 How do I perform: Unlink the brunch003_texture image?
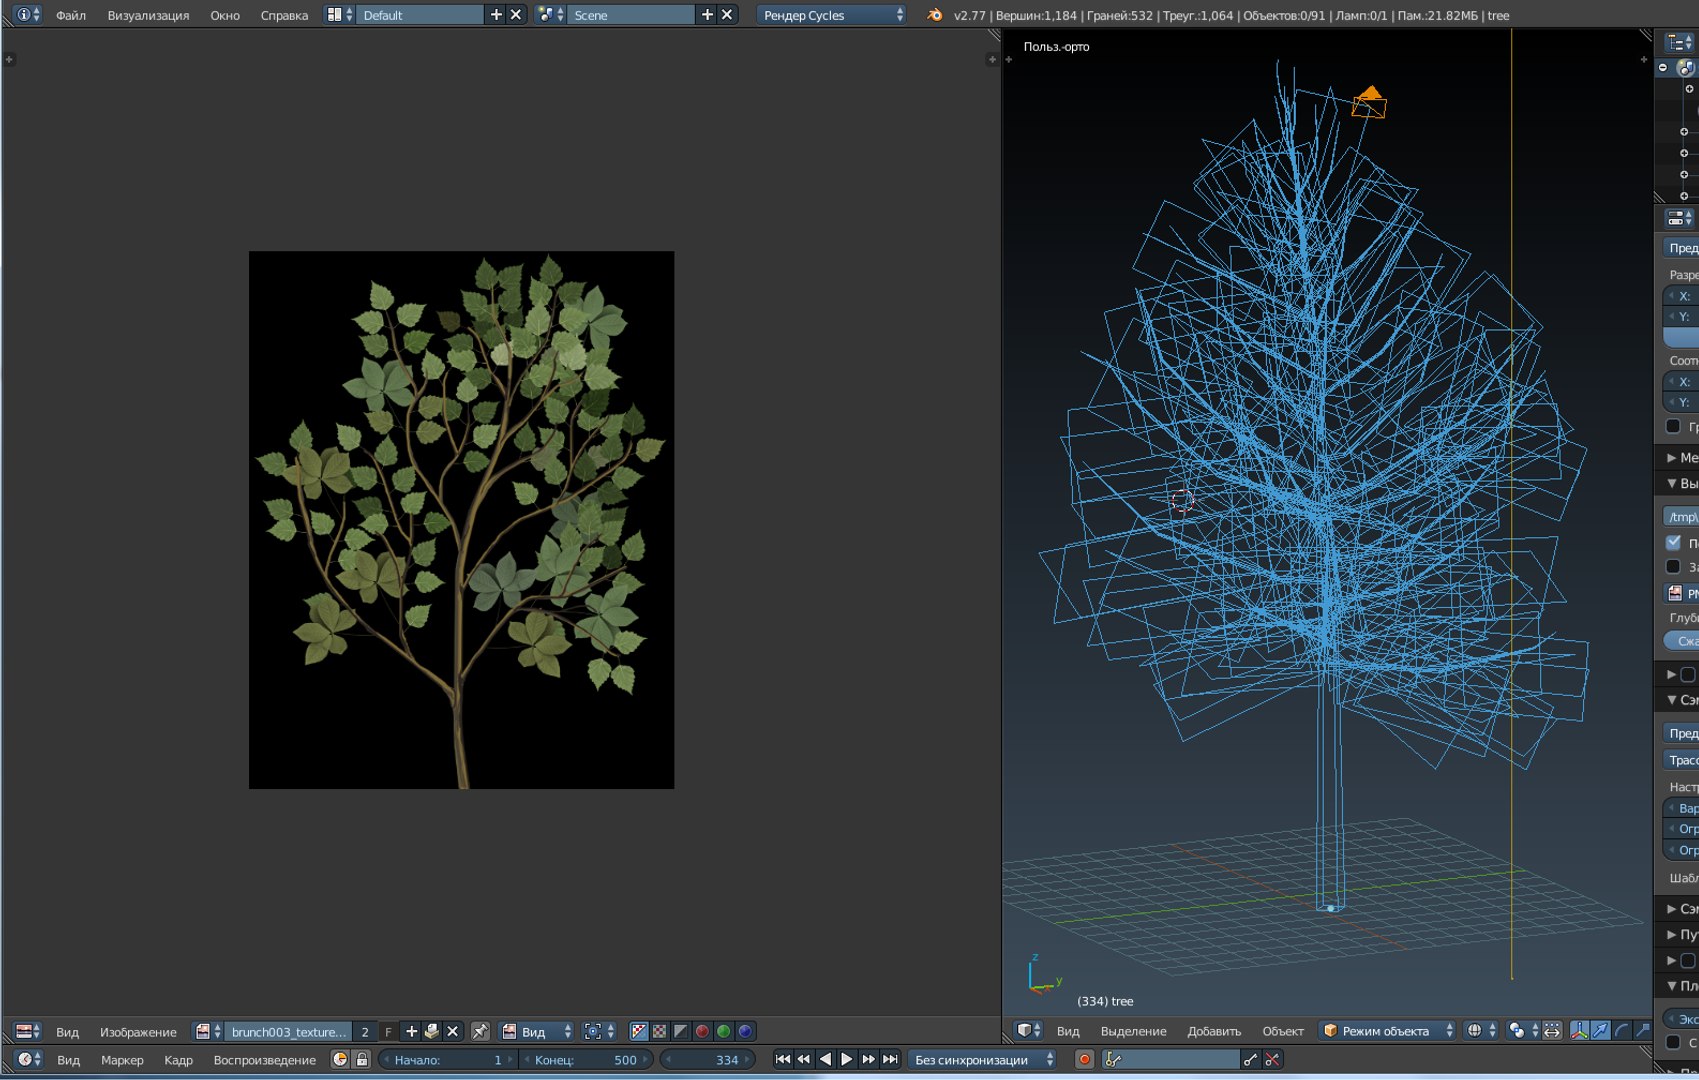(452, 1031)
